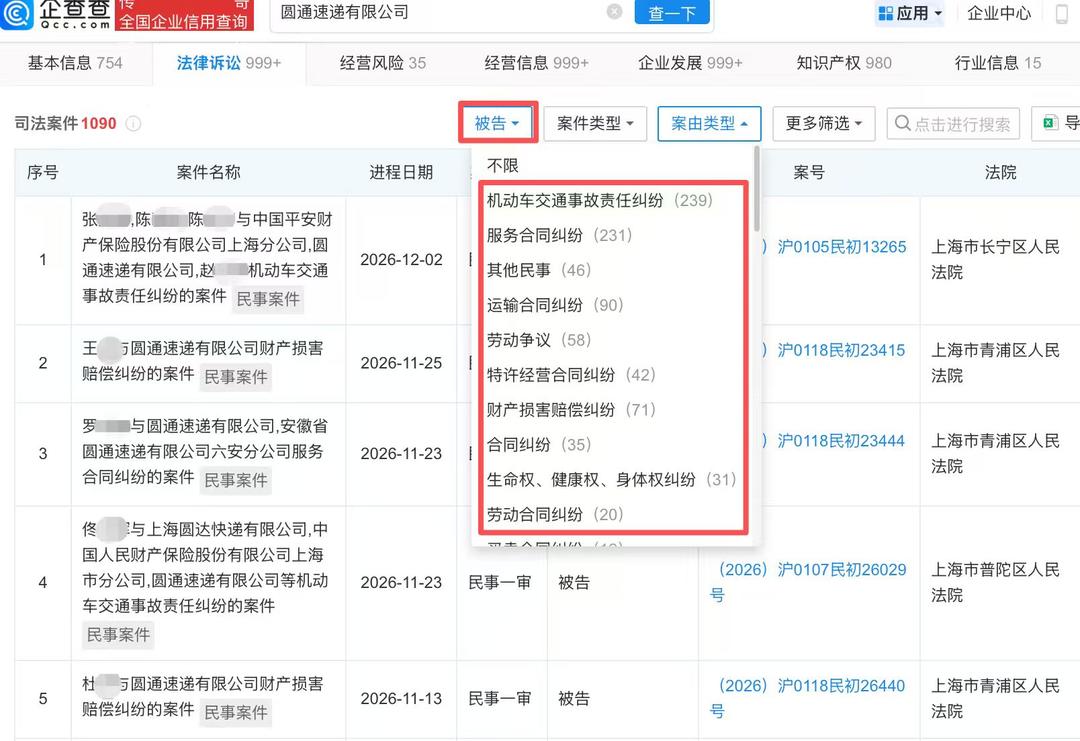The image size is (1080, 741).
Task: Click the 点击进行搜索 search field
Action: point(953,124)
